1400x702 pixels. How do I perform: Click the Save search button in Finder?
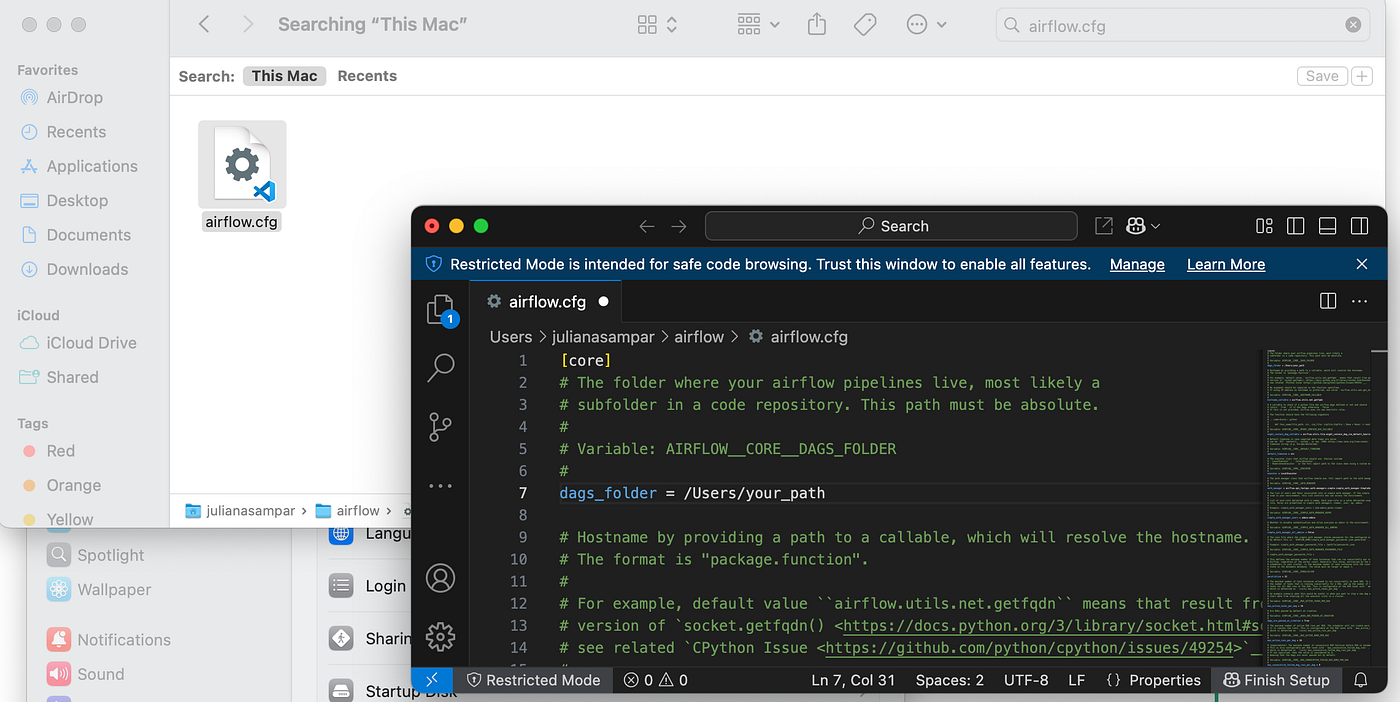point(1322,76)
